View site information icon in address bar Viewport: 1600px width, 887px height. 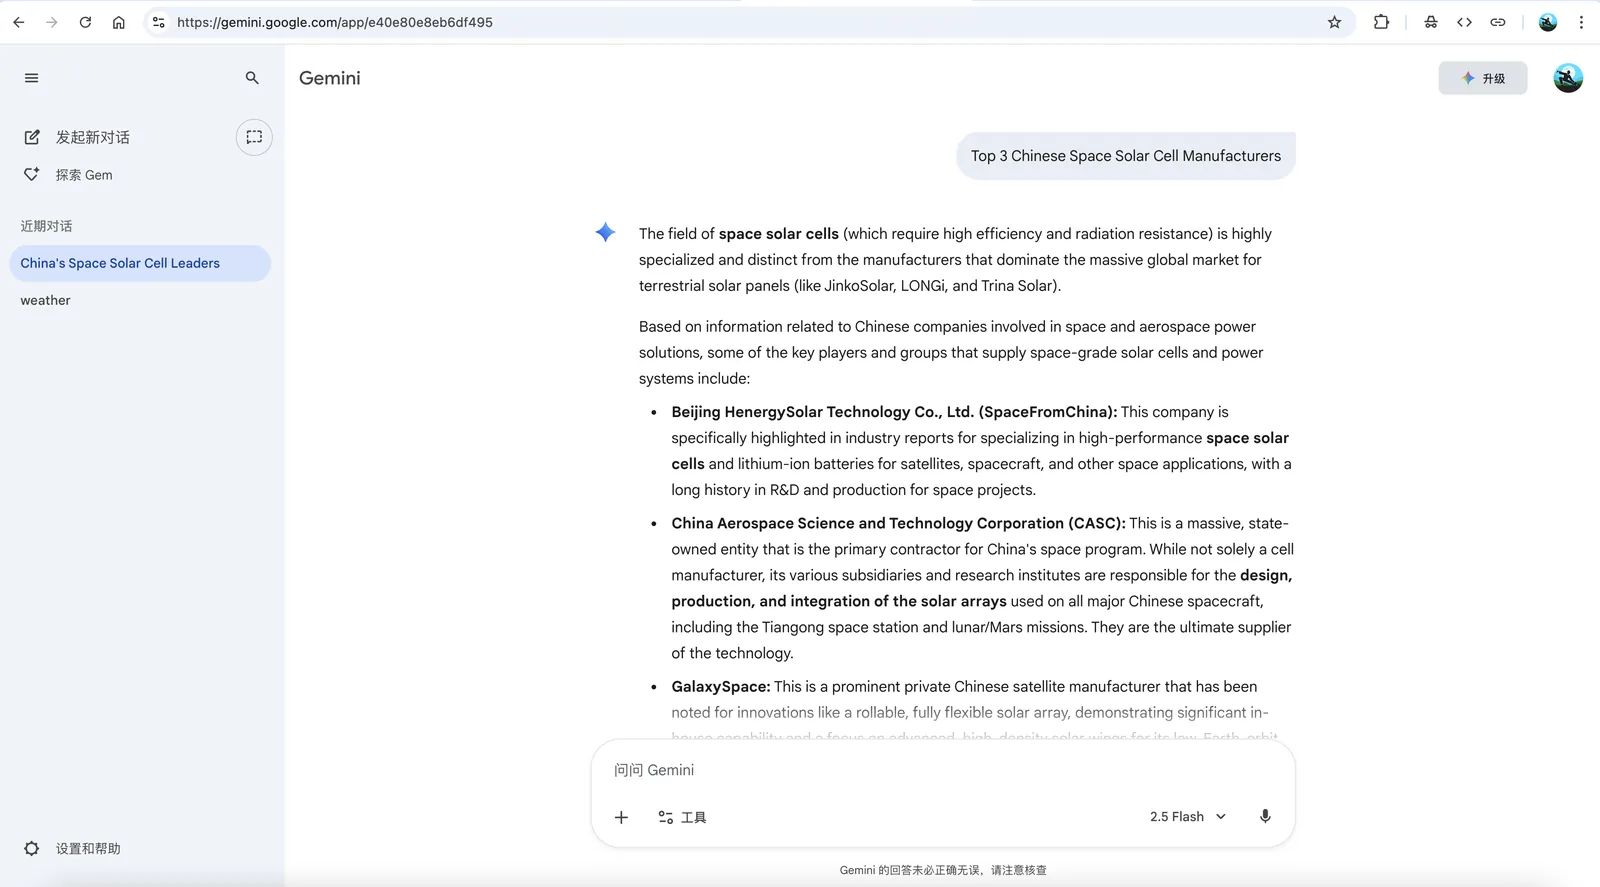pos(158,22)
